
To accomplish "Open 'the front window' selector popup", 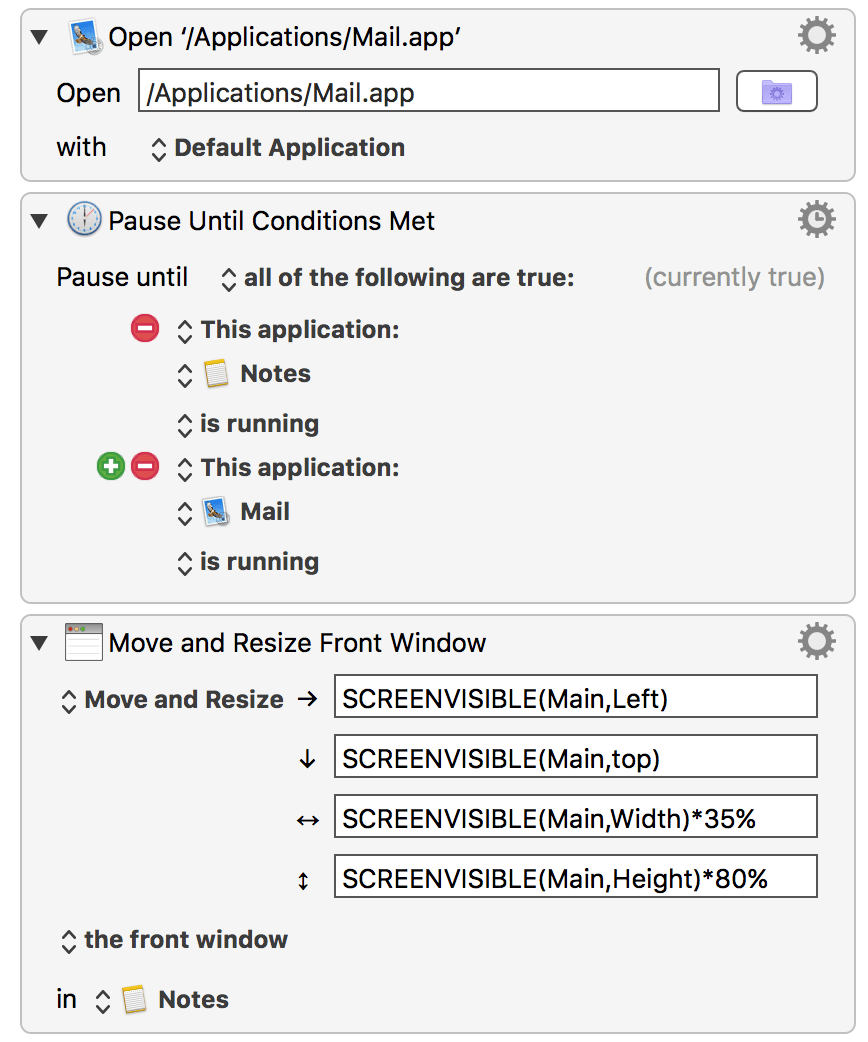I will point(175,940).
